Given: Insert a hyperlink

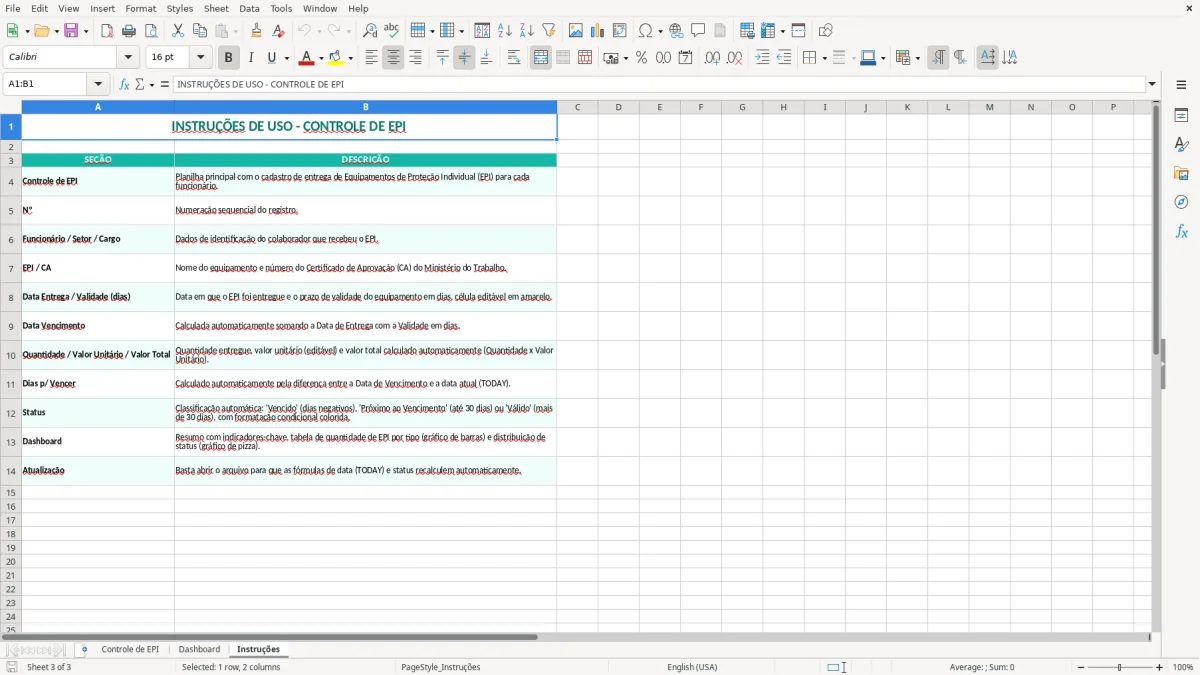Looking at the screenshot, I should coord(676,31).
